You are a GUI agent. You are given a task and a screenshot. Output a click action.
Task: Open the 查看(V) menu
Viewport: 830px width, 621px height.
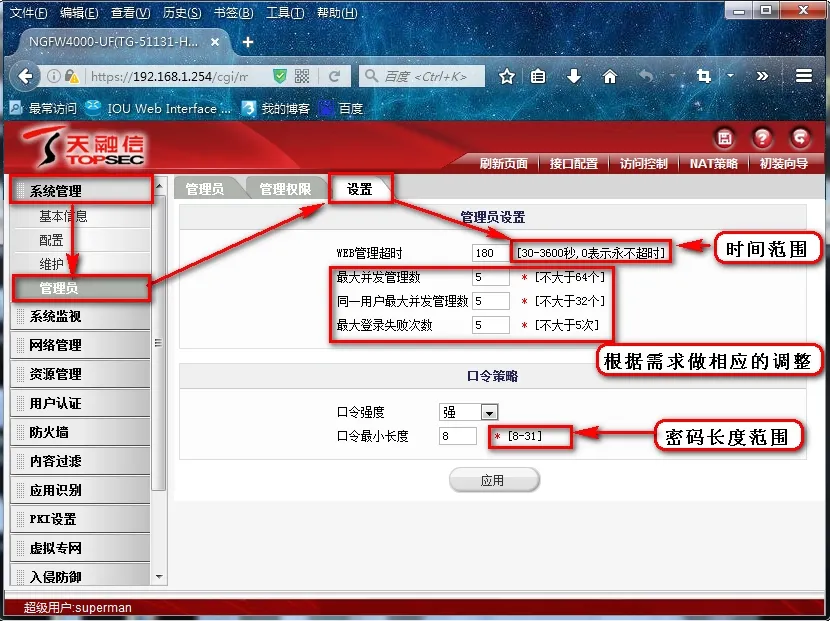[130, 13]
